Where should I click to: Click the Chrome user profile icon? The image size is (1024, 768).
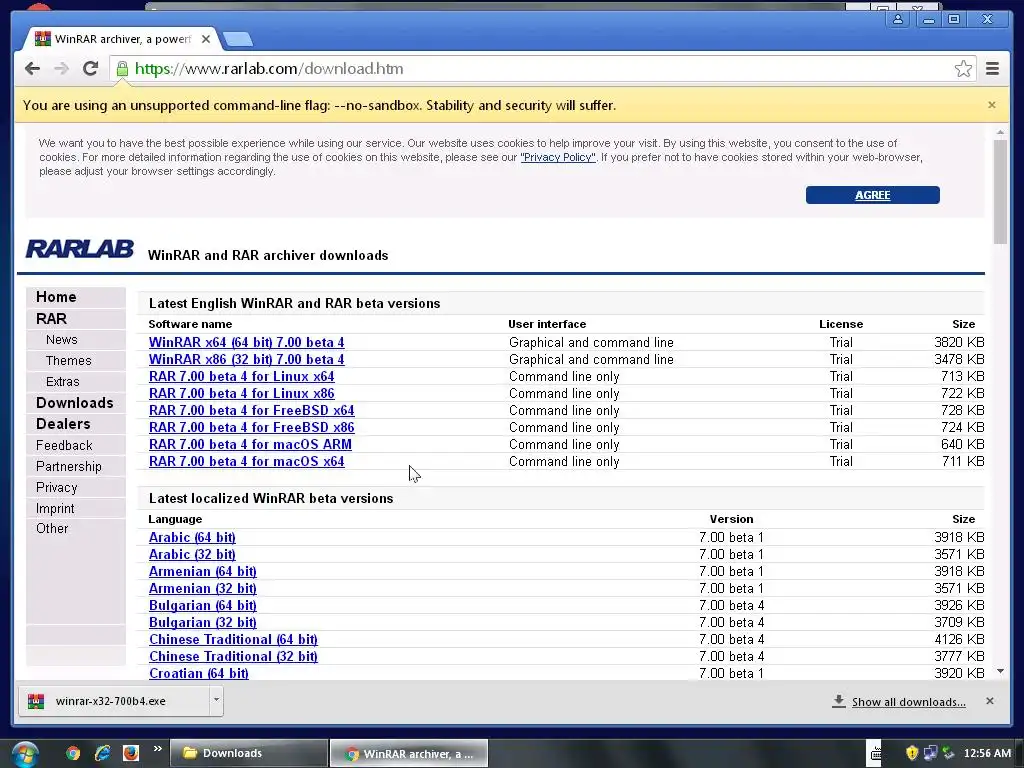point(898,20)
